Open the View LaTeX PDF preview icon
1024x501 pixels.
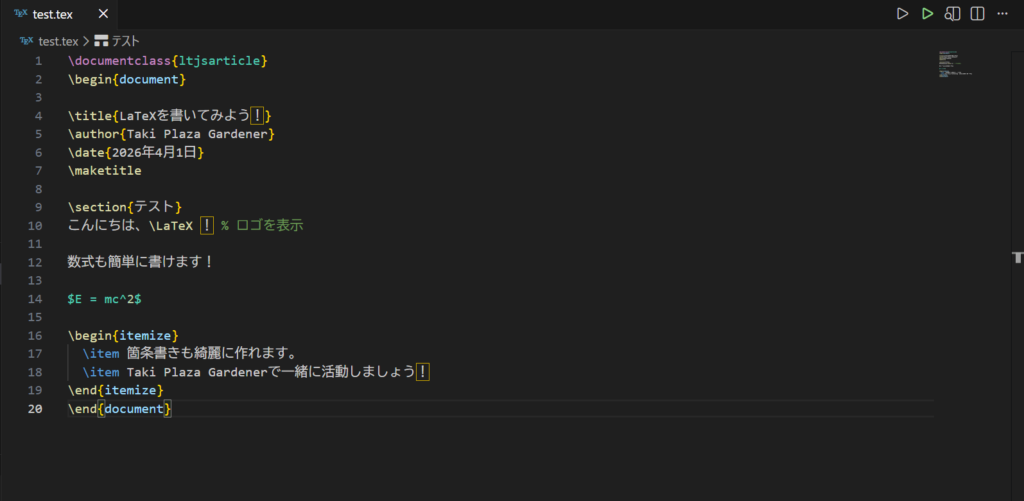click(953, 14)
